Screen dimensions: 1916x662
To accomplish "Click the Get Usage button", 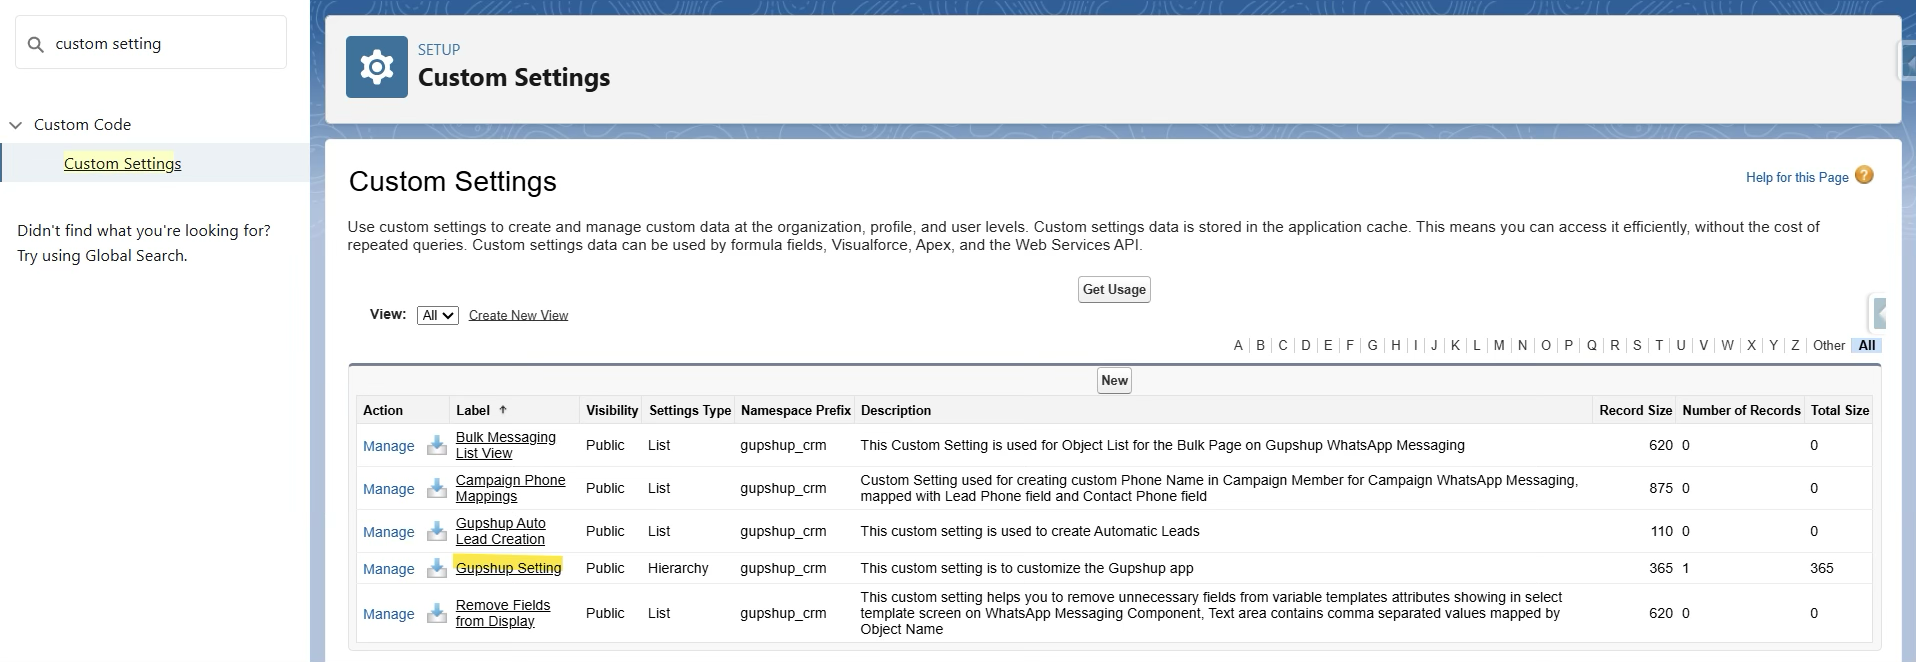I will click(1114, 289).
